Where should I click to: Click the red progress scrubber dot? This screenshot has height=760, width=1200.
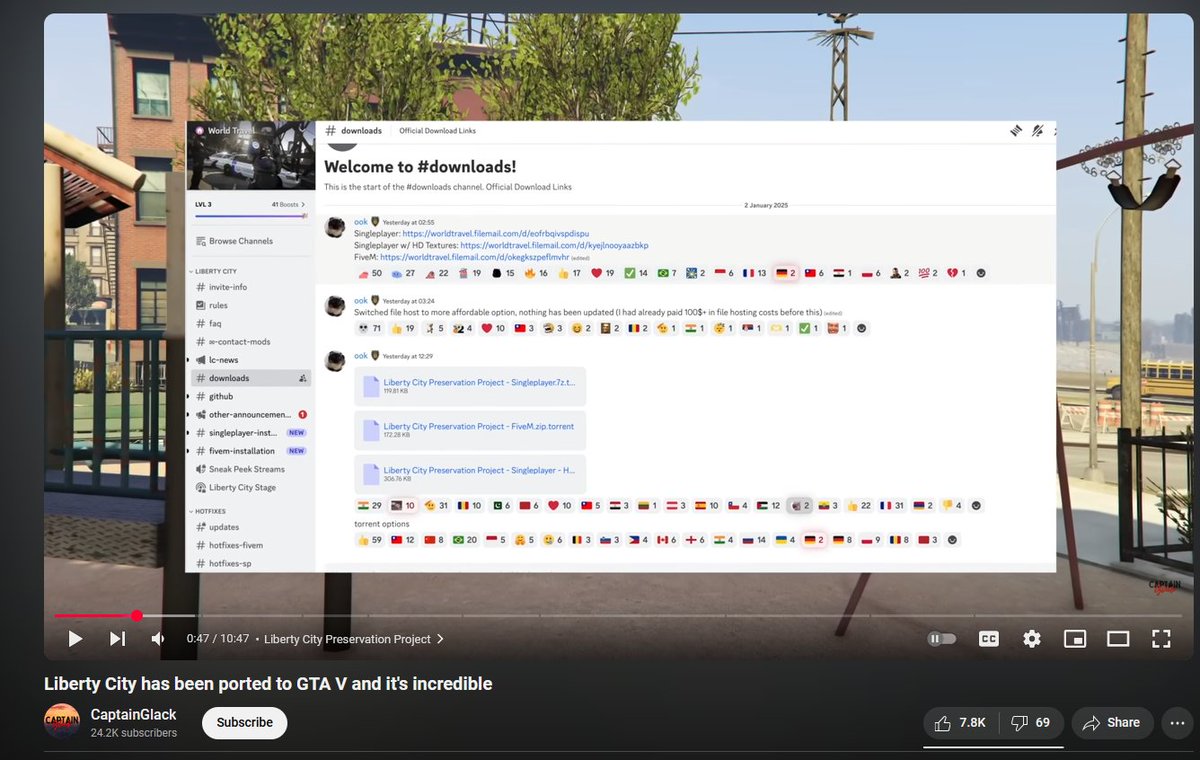pos(136,615)
